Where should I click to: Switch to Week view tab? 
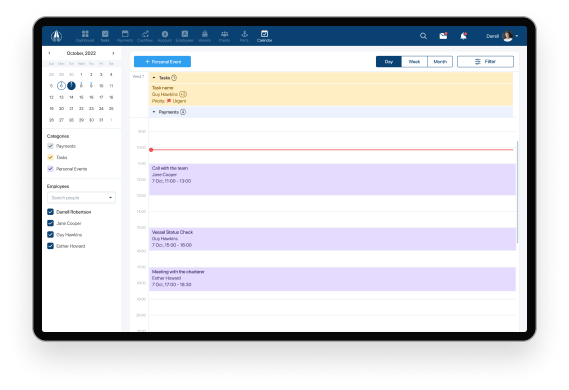pos(414,62)
